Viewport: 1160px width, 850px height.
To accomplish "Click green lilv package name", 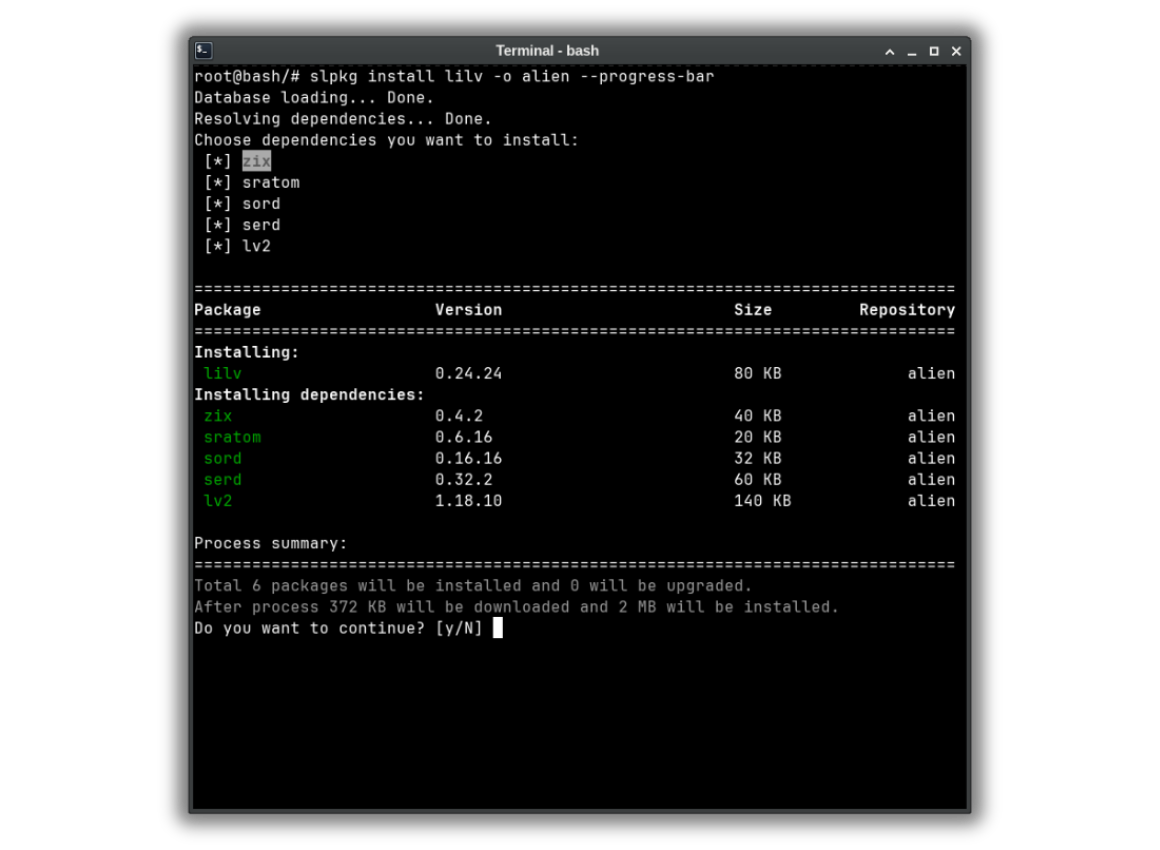I will tap(223, 374).
